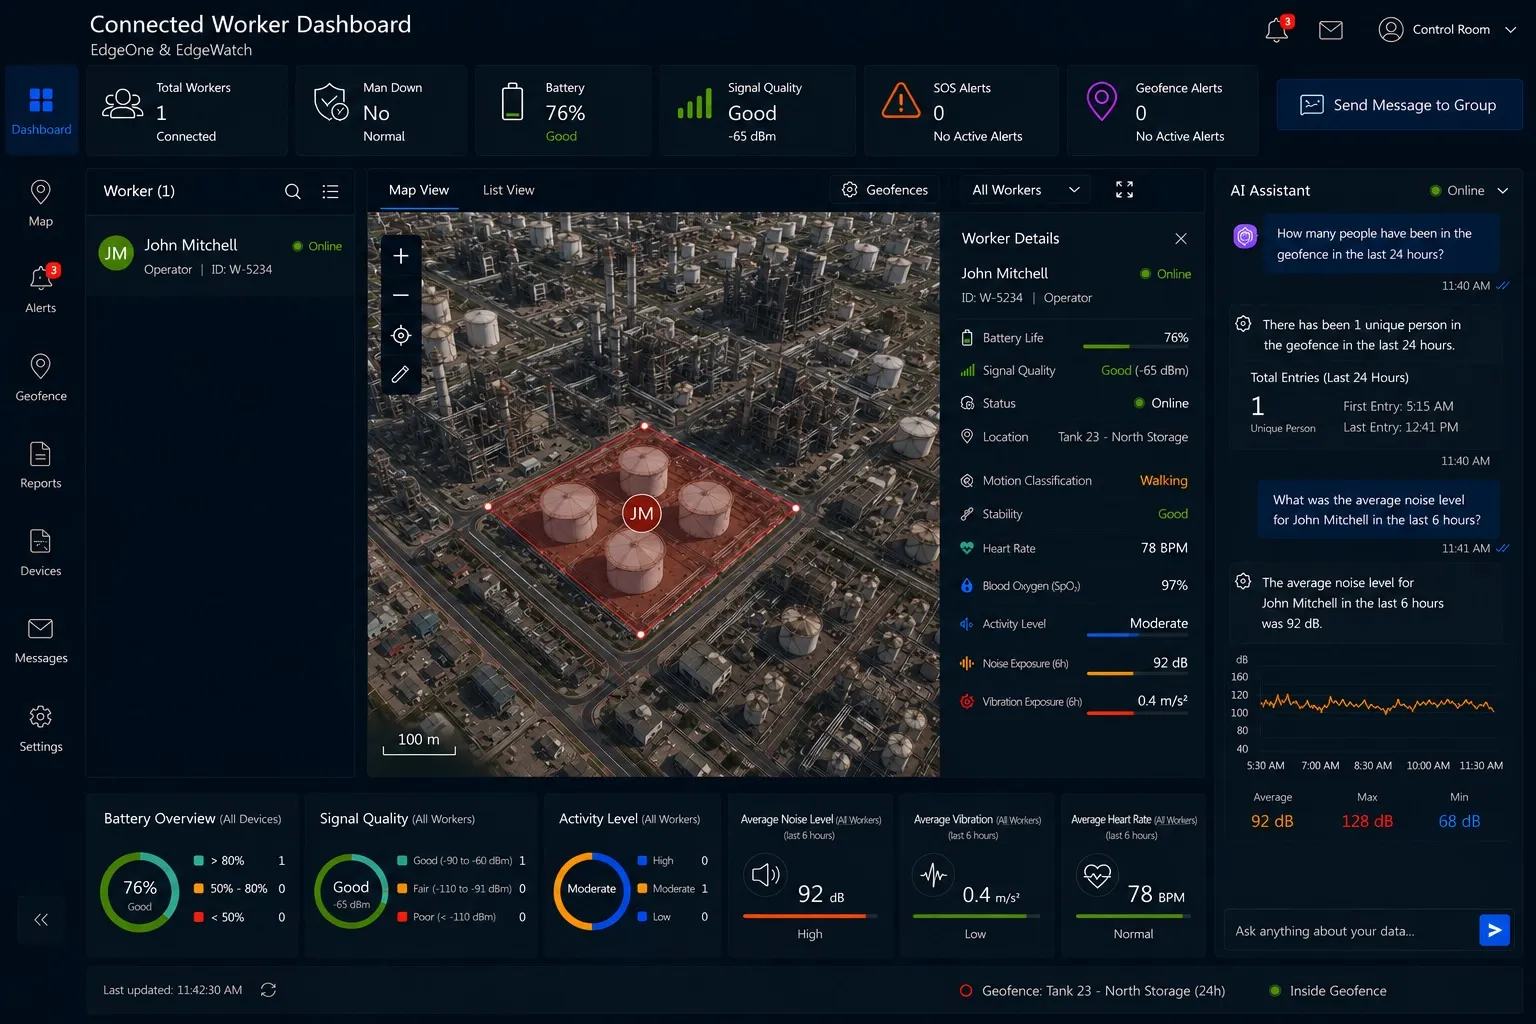Click the Heart Rate 78 BPM value
Viewport: 1536px width, 1024px height.
(x=1164, y=548)
